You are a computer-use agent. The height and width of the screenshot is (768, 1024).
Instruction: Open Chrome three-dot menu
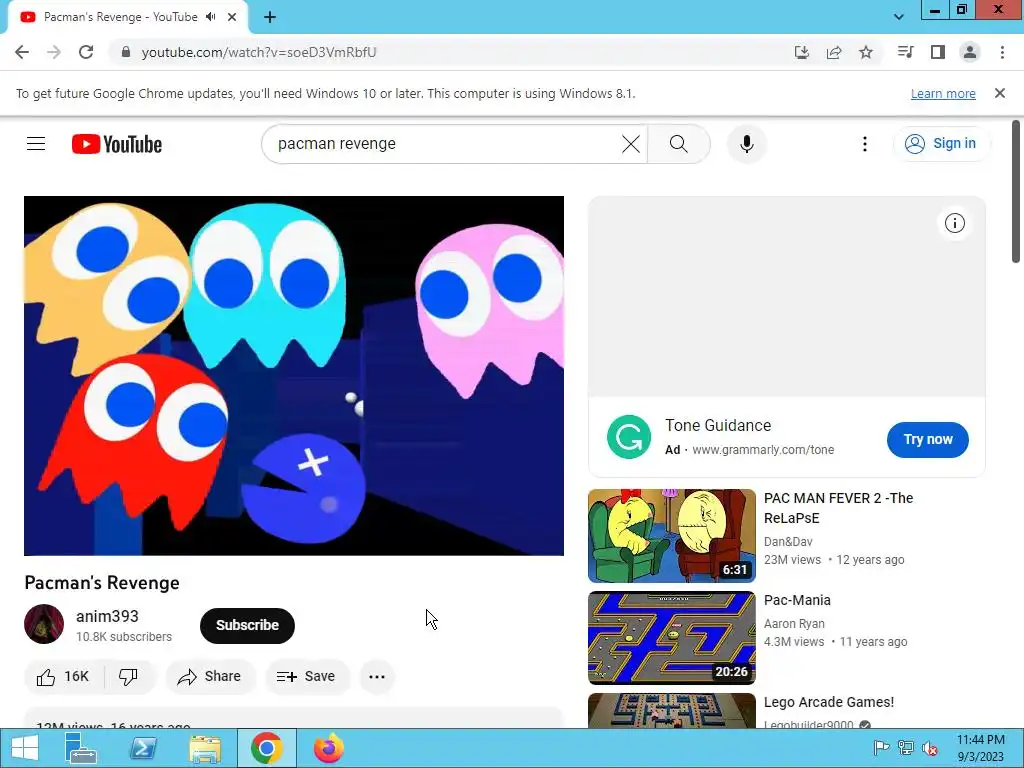1002,52
